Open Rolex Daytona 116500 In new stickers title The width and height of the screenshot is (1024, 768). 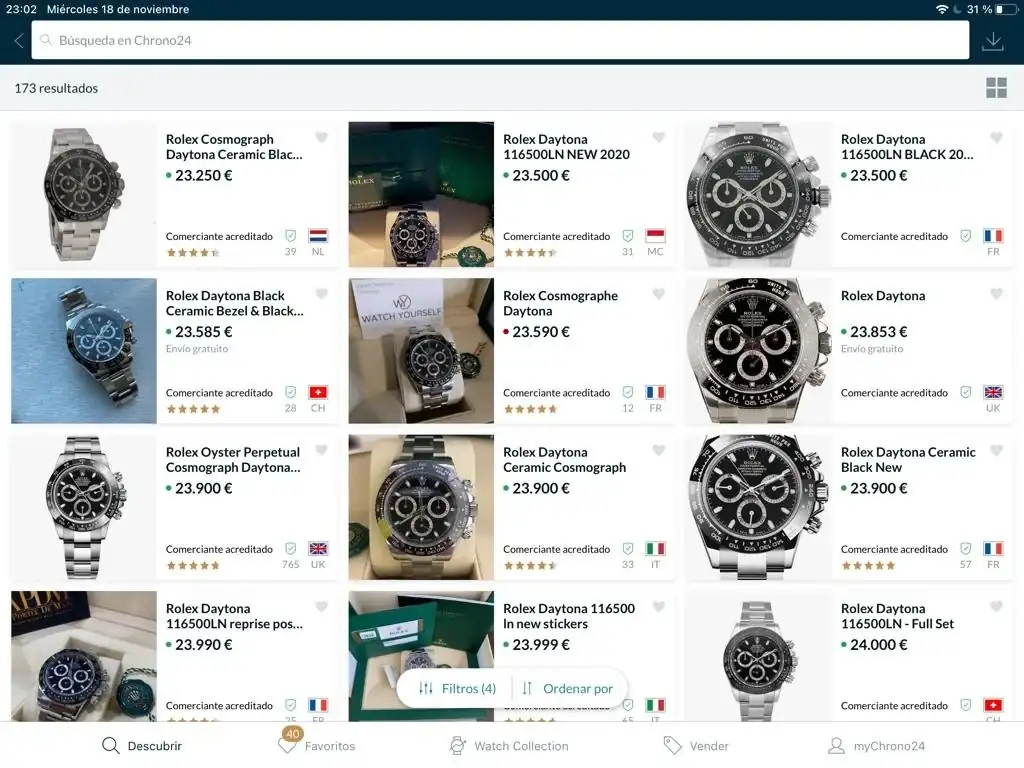pyautogui.click(x=568, y=616)
